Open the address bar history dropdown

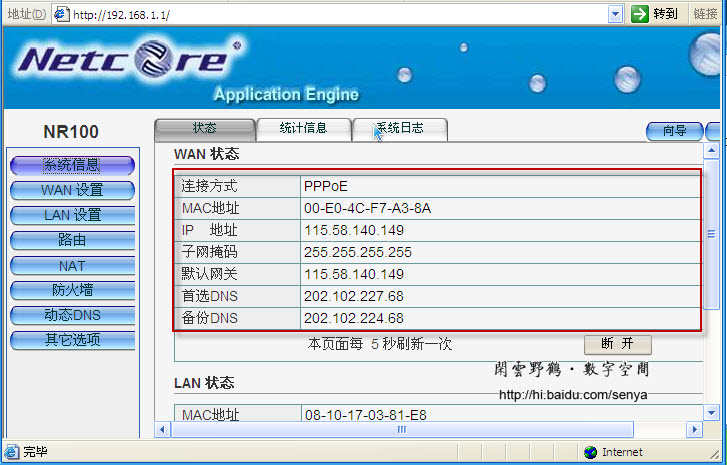[x=615, y=14]
